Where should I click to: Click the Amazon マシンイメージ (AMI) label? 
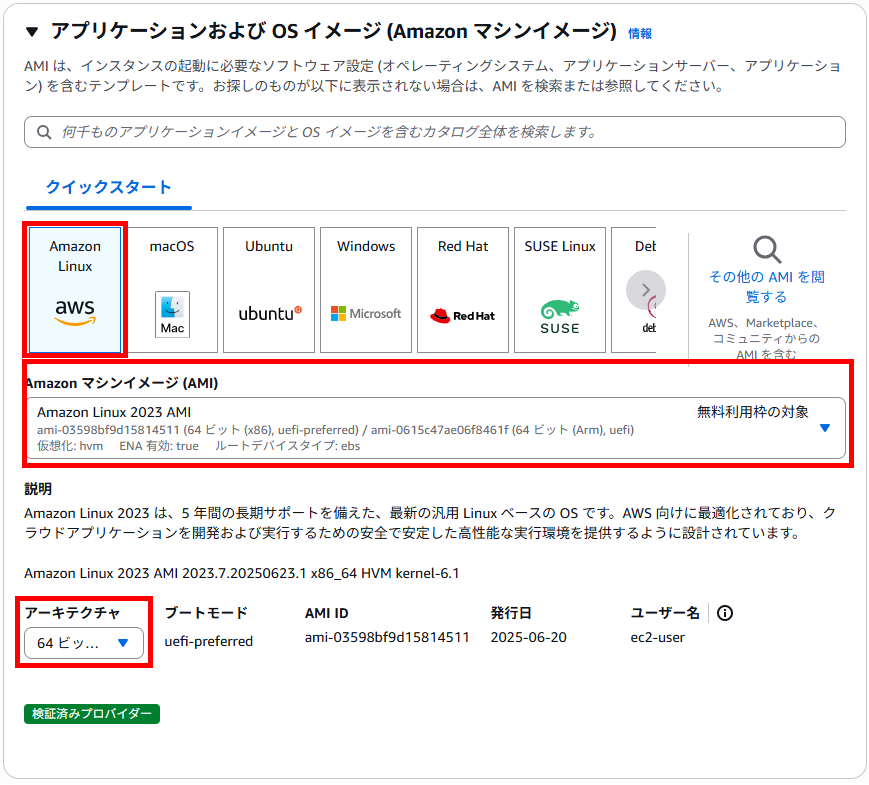122,383
